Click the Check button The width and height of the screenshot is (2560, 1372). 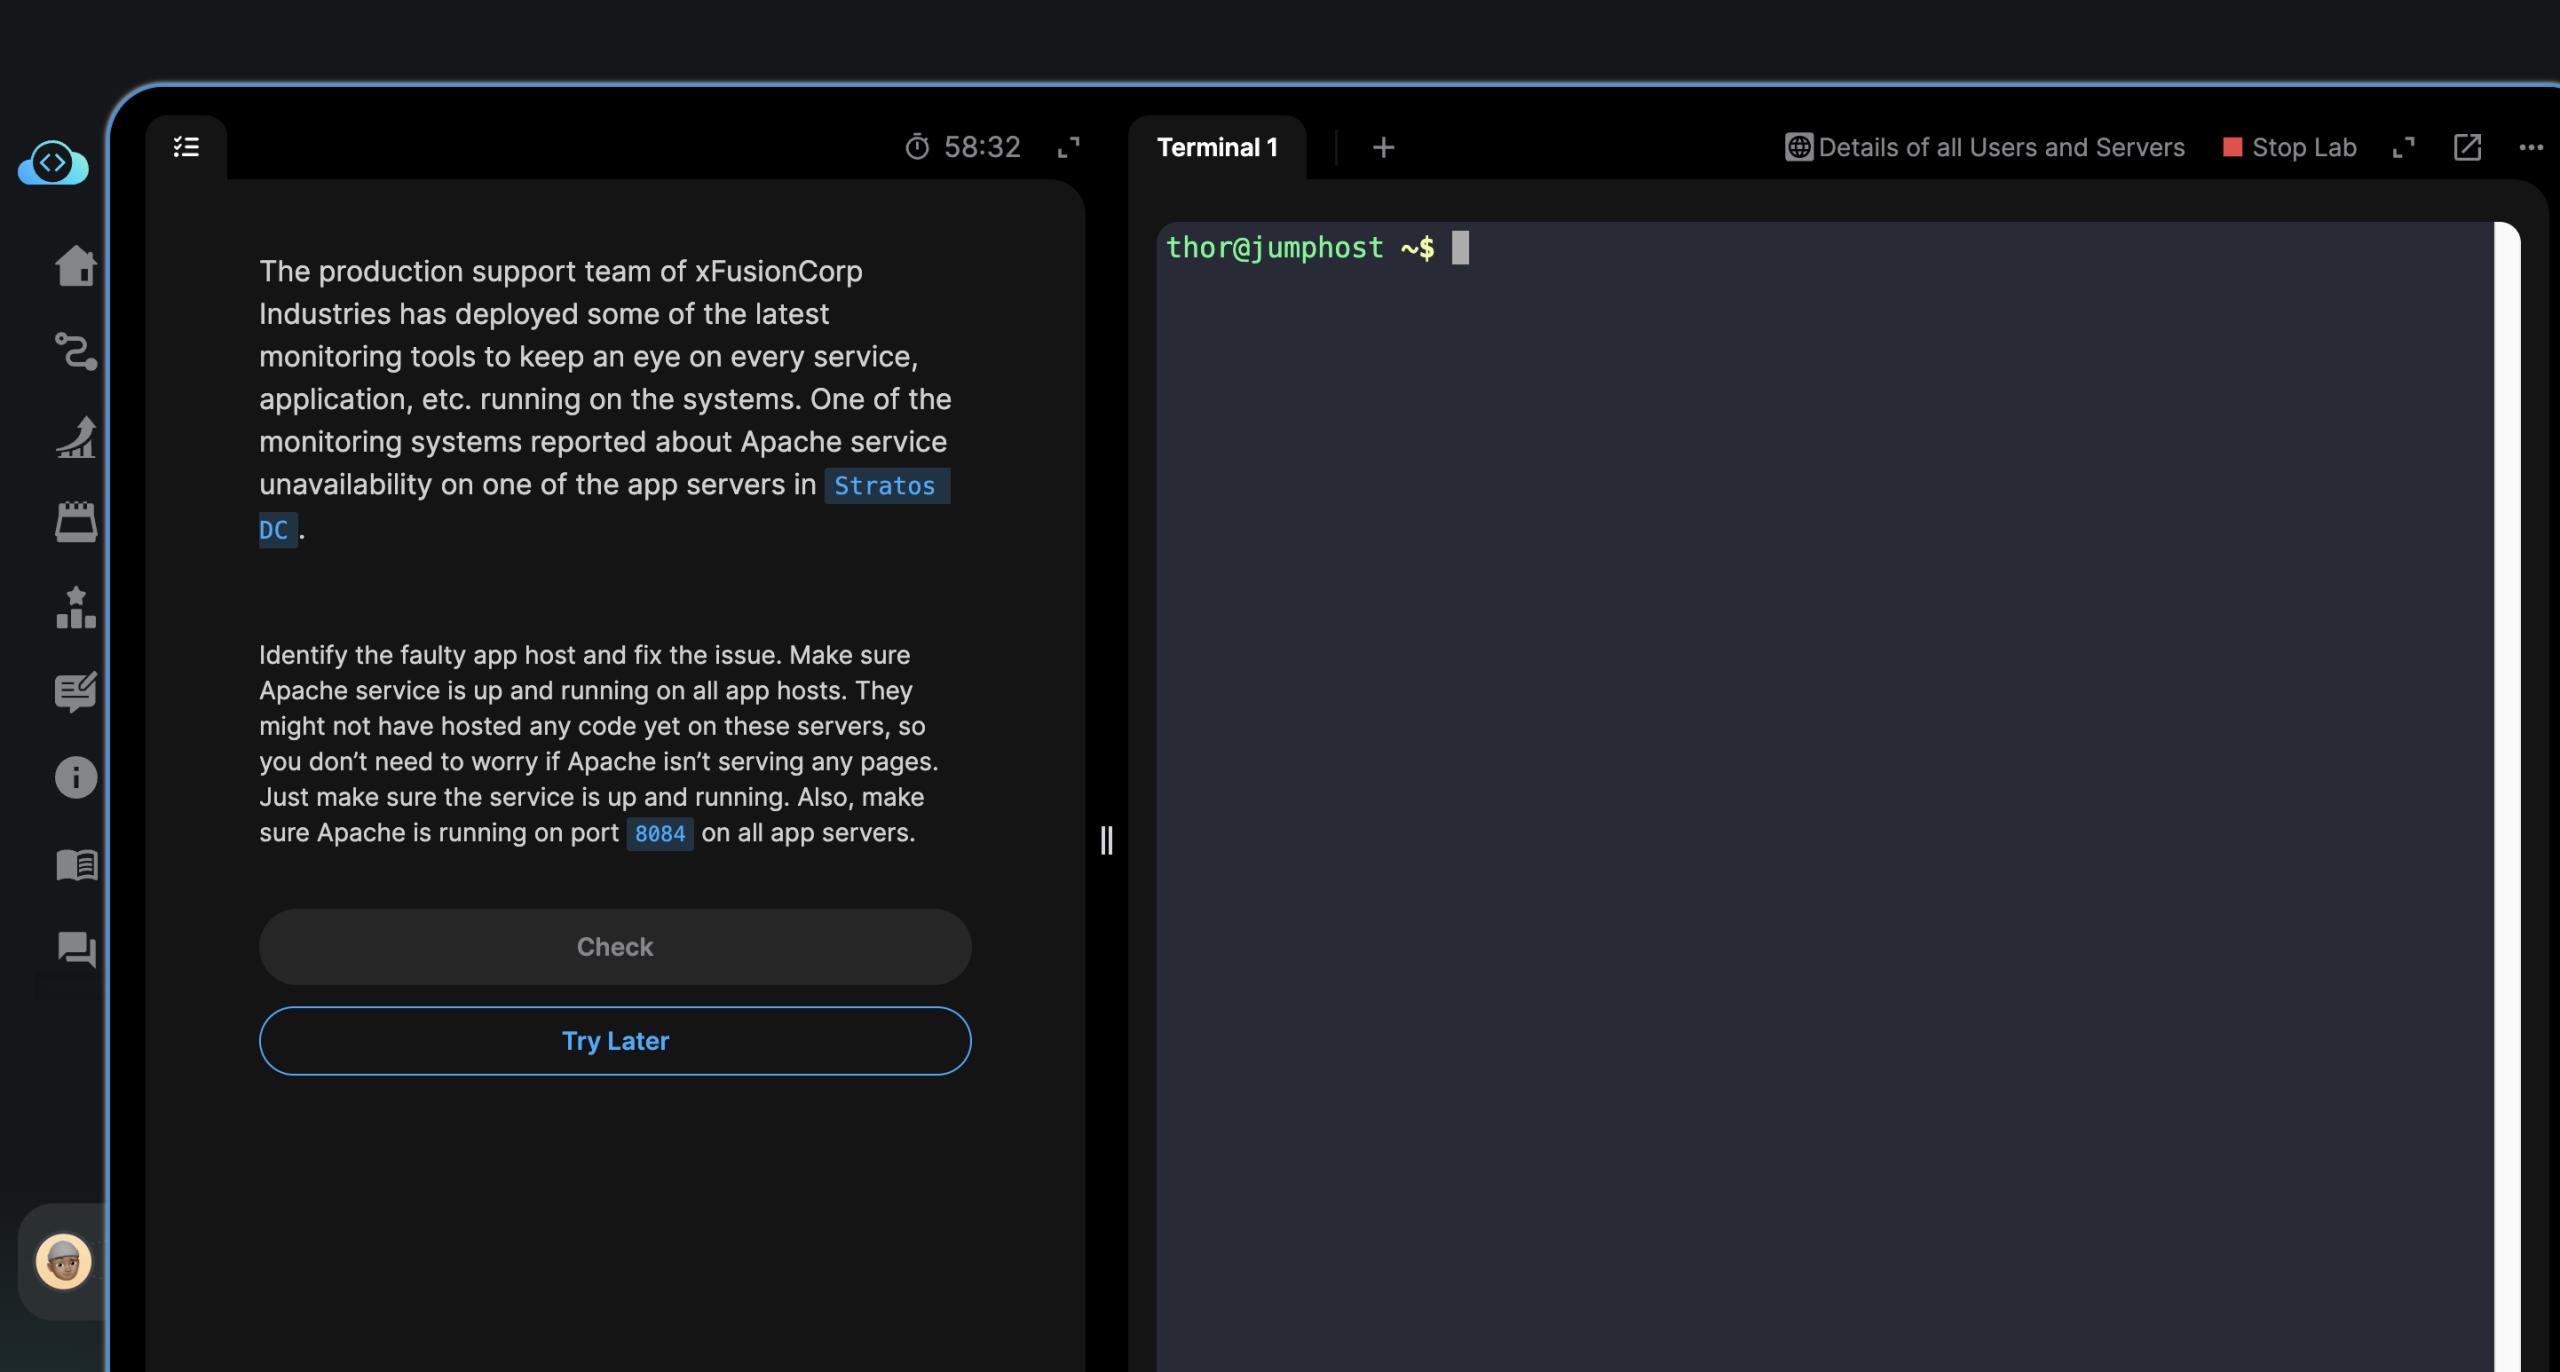[615, 946]
